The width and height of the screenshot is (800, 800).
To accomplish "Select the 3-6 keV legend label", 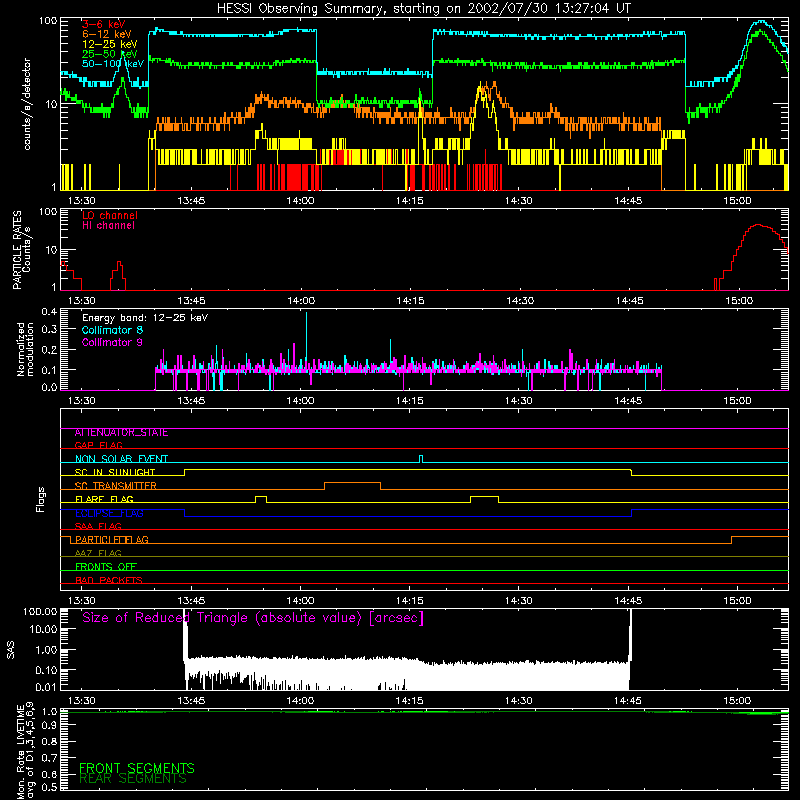I will [x=104, y=24].
